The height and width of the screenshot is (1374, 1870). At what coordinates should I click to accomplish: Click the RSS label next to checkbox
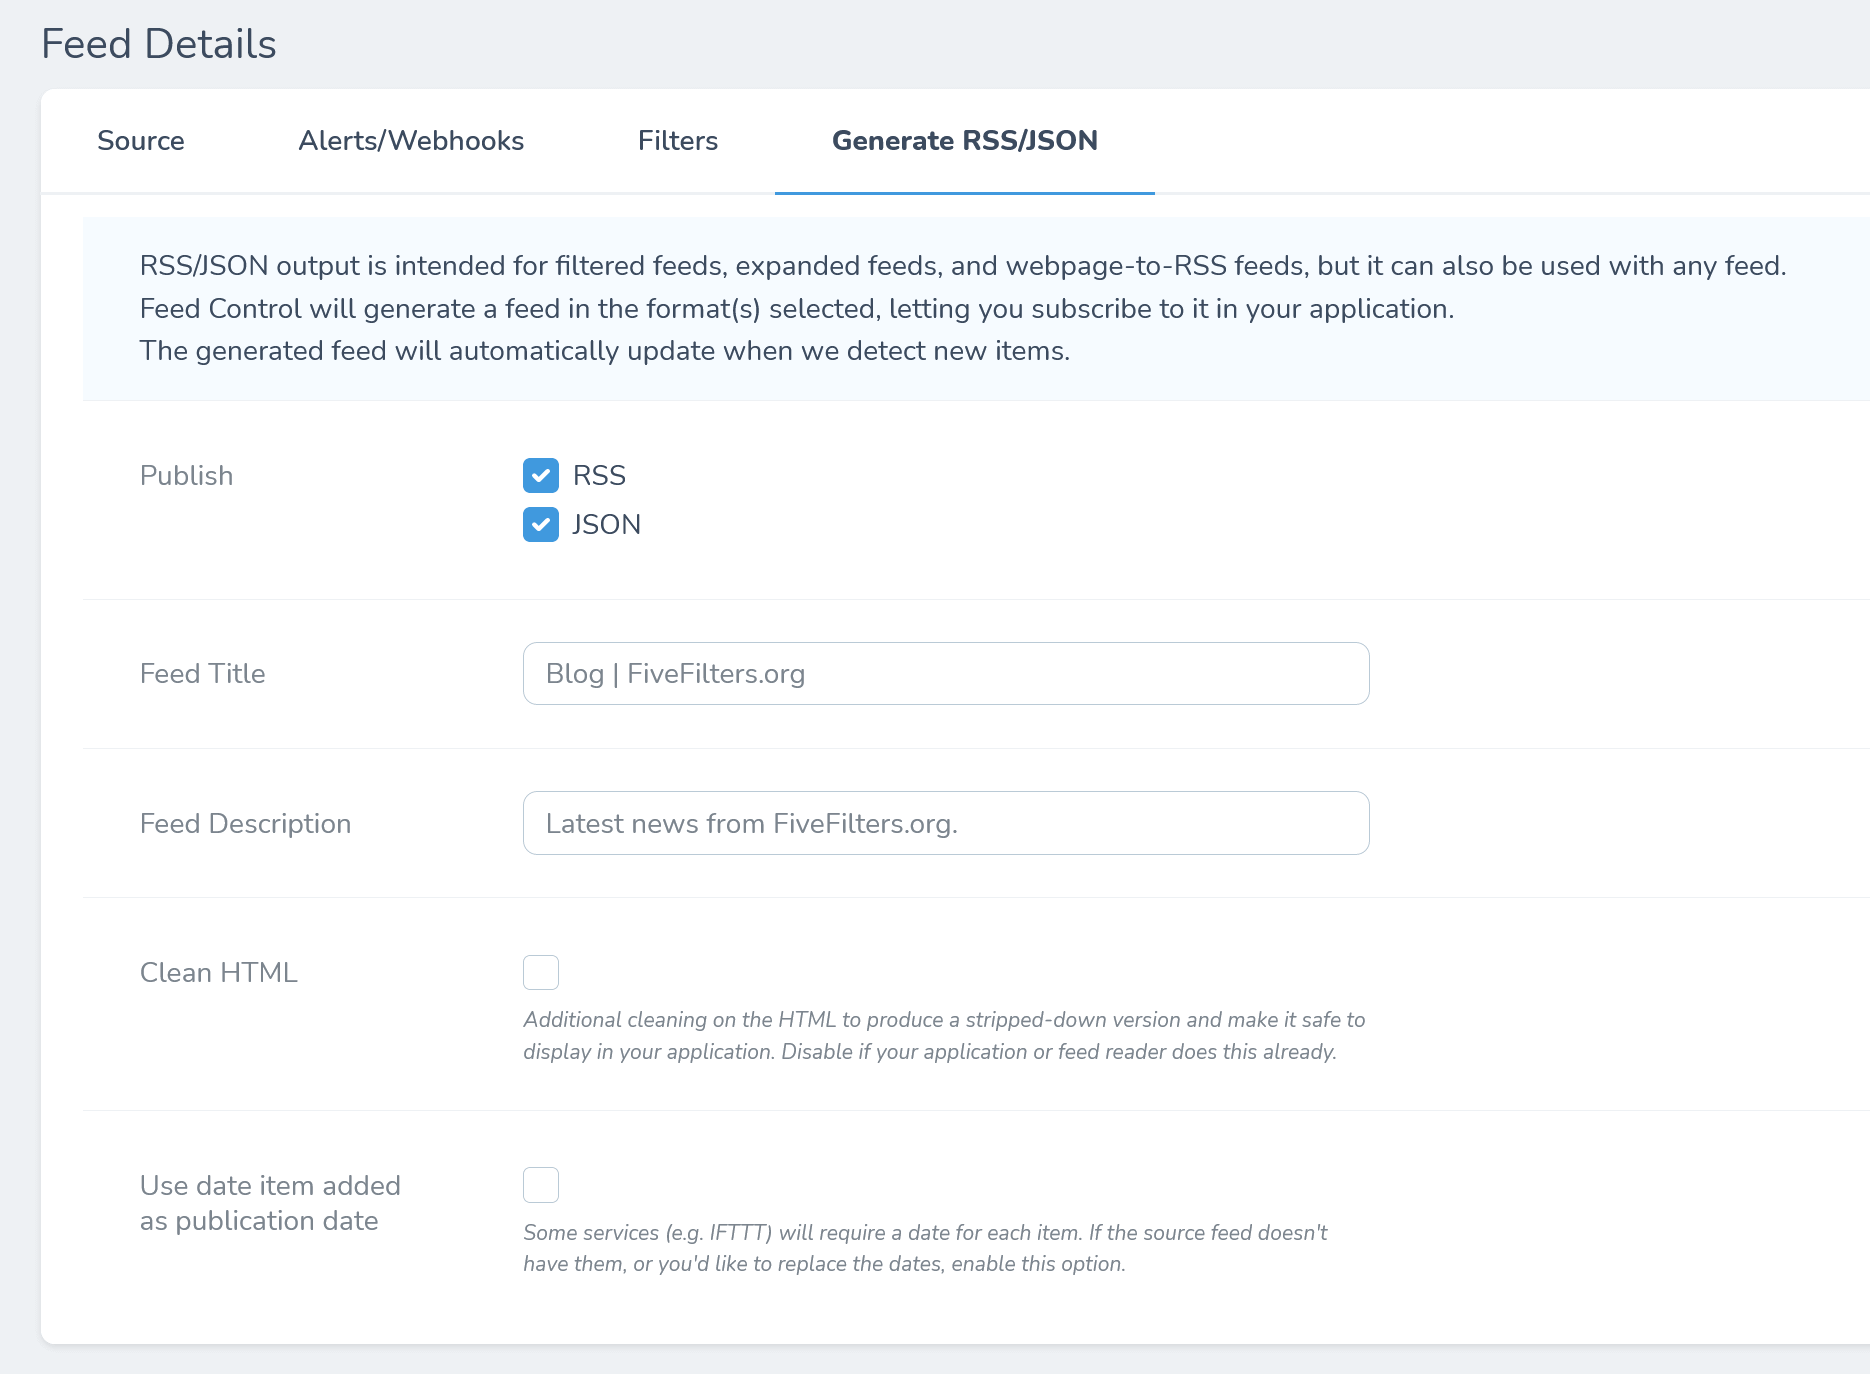599,476
